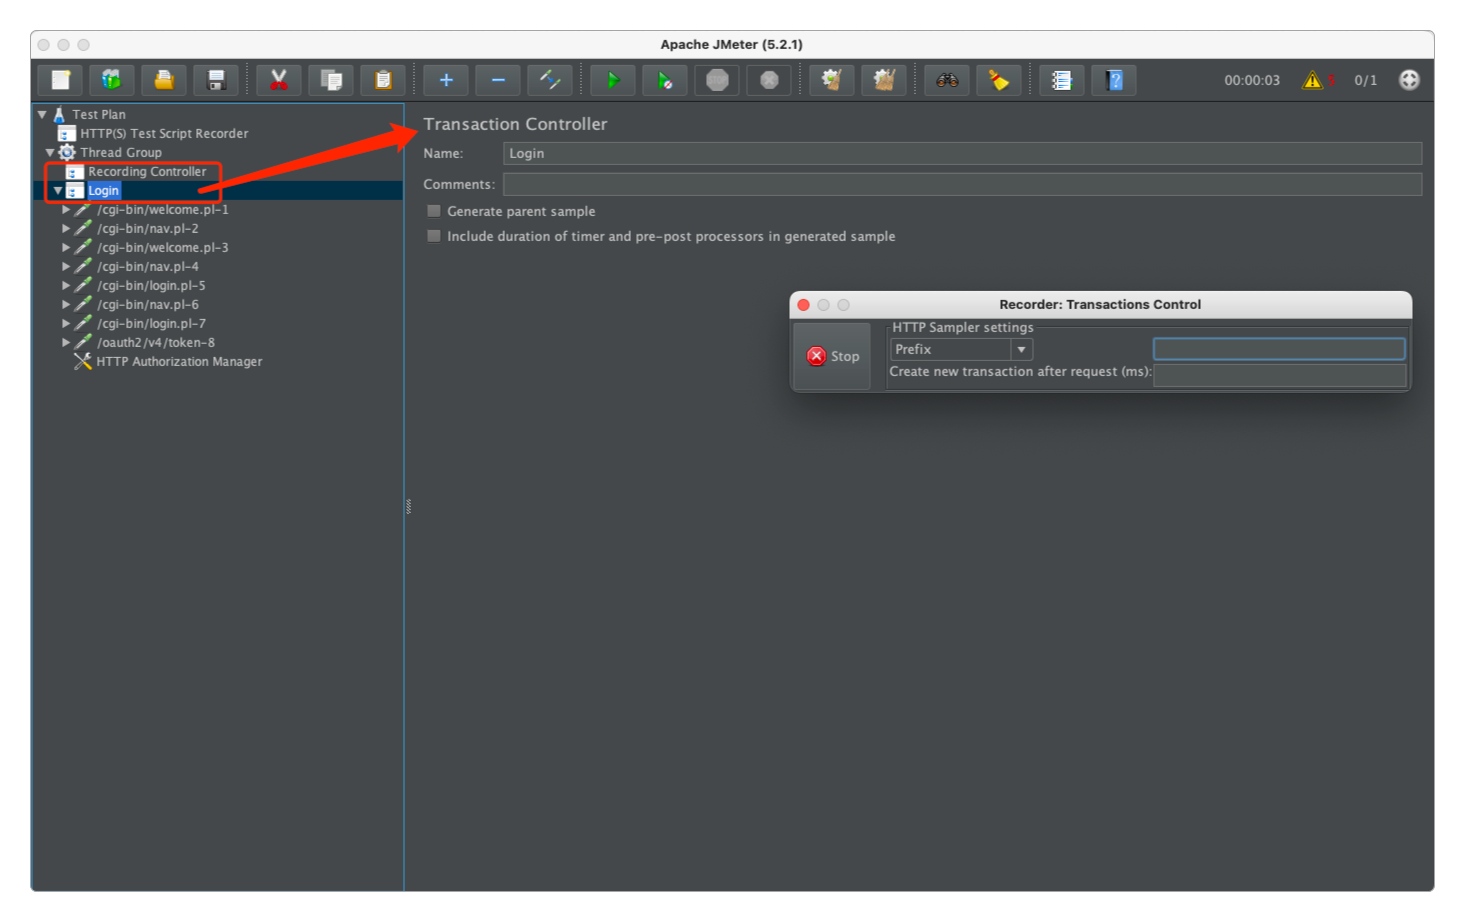Select Recording Controller tree item
This screenshot has width=1465, height=922.
tap(147, 171)
